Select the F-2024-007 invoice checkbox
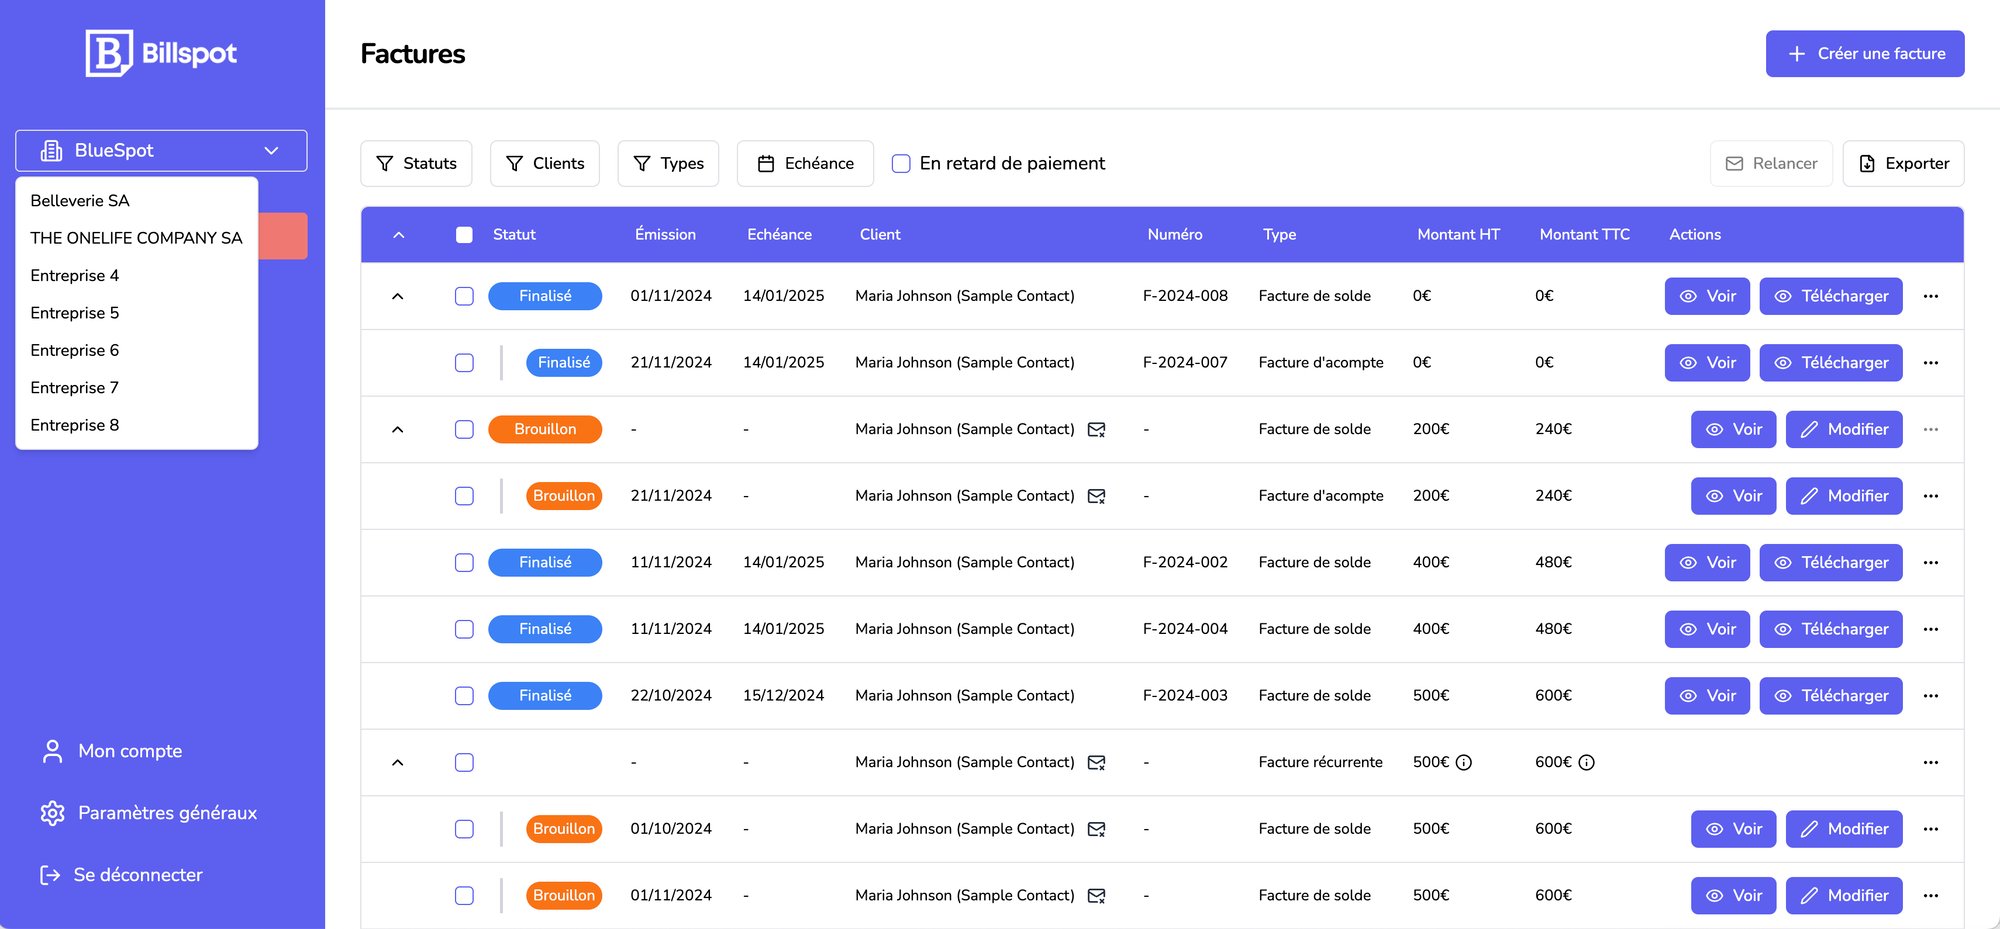This screenshot has height=929, width=2000. (x=464, y=363)
